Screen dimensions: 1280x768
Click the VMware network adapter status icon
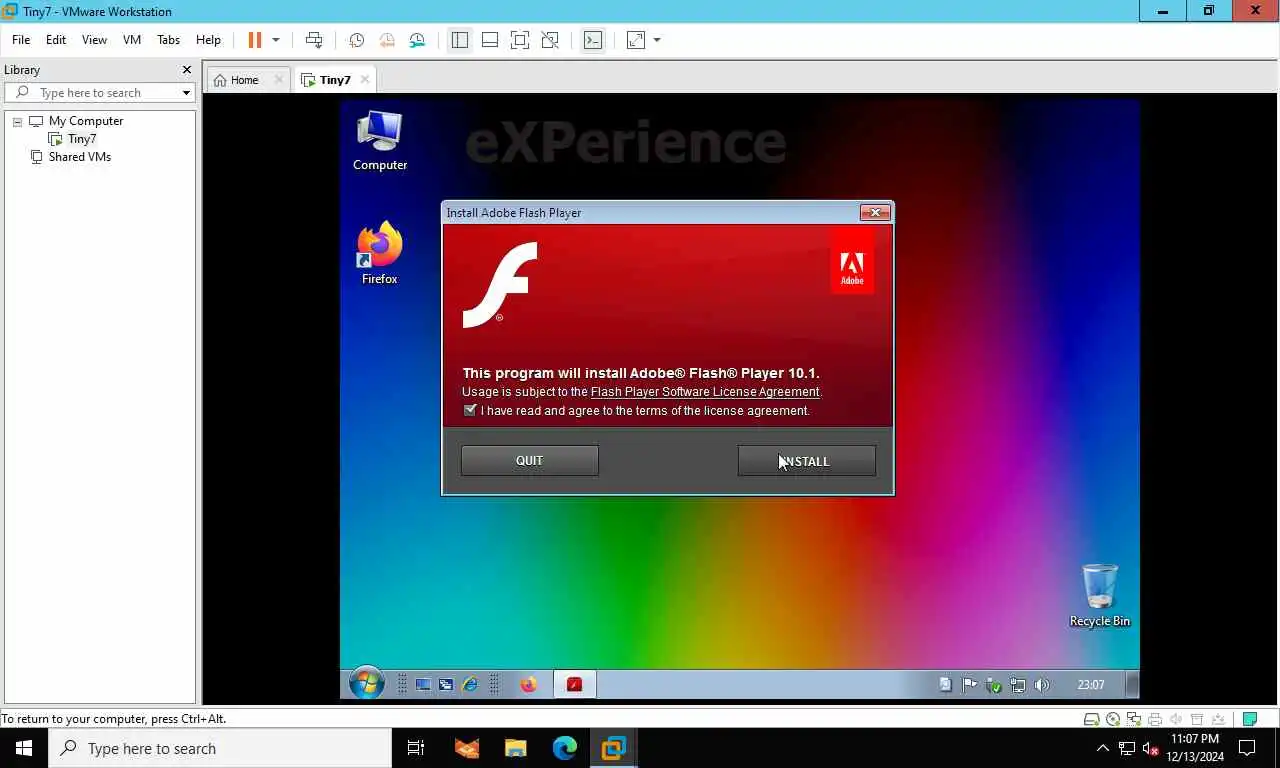tap(1134, 719)
